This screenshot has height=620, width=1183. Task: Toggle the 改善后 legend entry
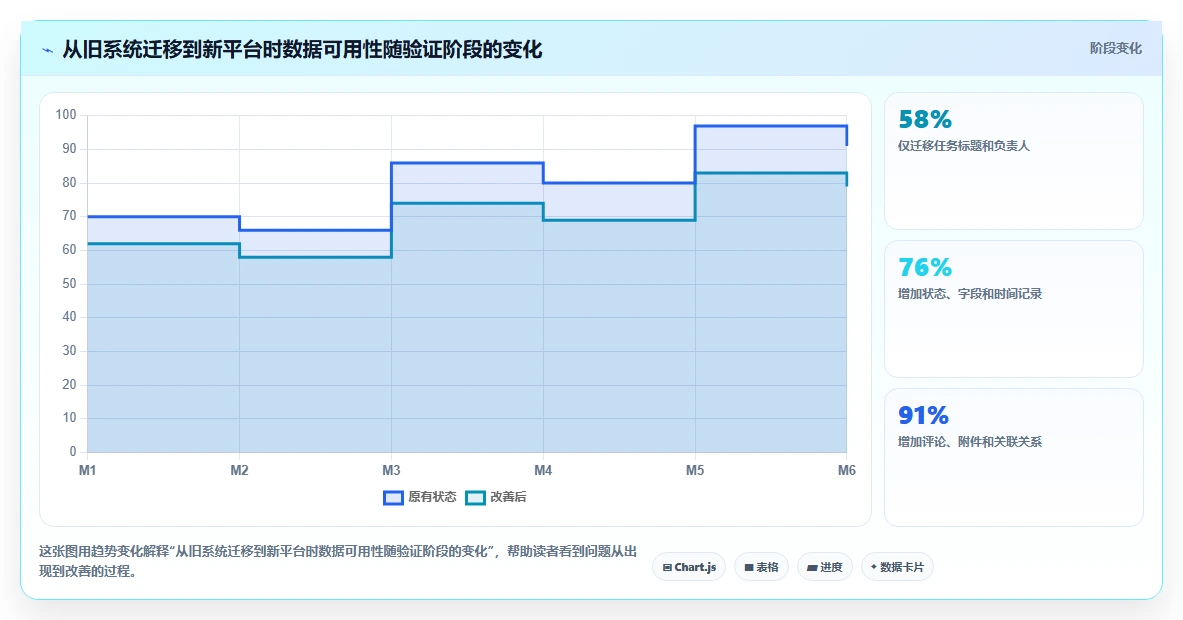[x=496, y=497]
